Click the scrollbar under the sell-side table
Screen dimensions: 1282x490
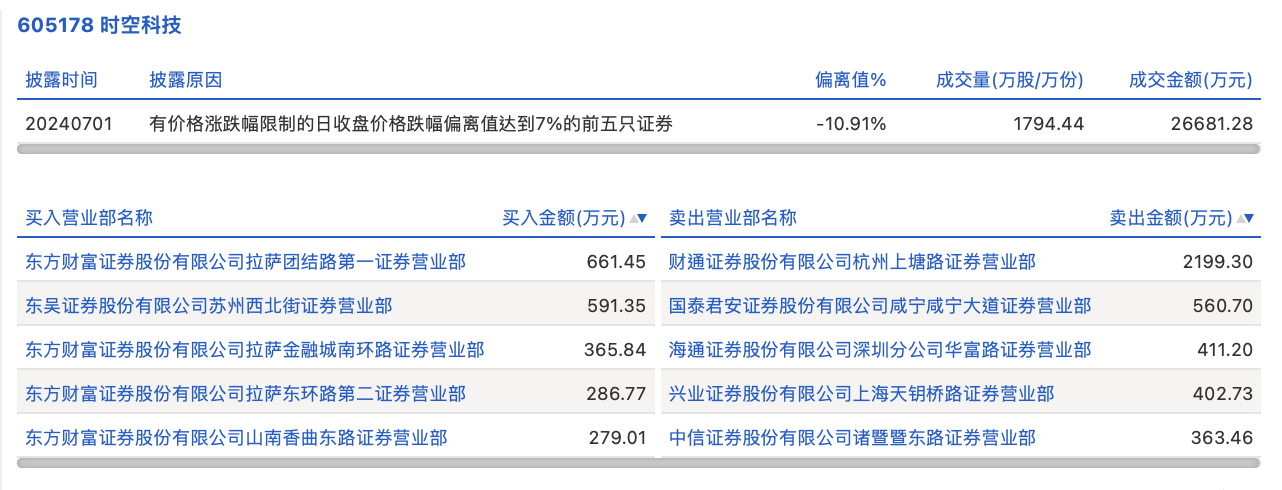[x=960, y=463]
